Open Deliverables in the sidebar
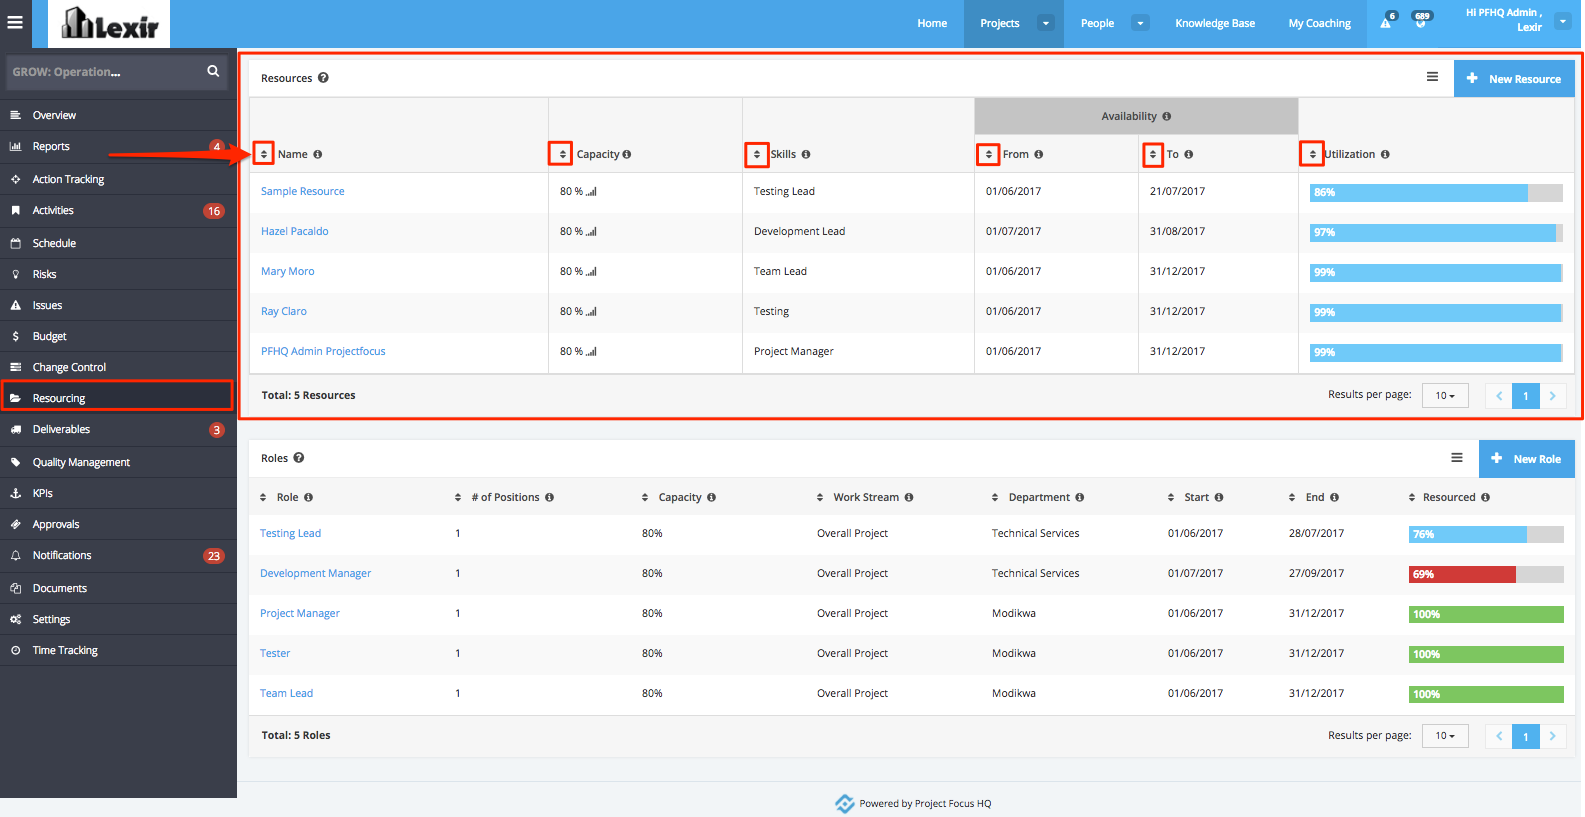 (118, 430)
